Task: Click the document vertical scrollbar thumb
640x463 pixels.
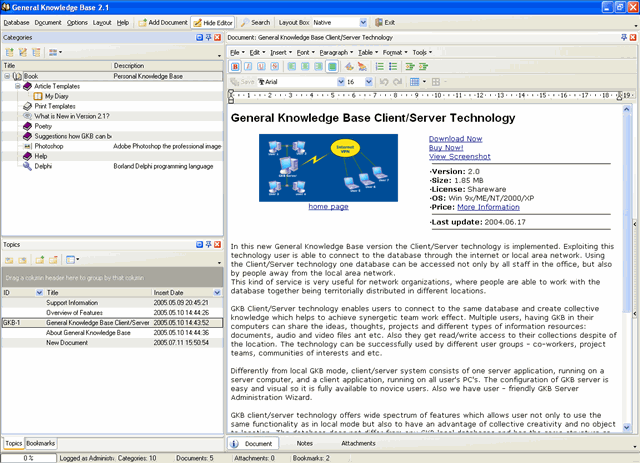Action: 627,212
